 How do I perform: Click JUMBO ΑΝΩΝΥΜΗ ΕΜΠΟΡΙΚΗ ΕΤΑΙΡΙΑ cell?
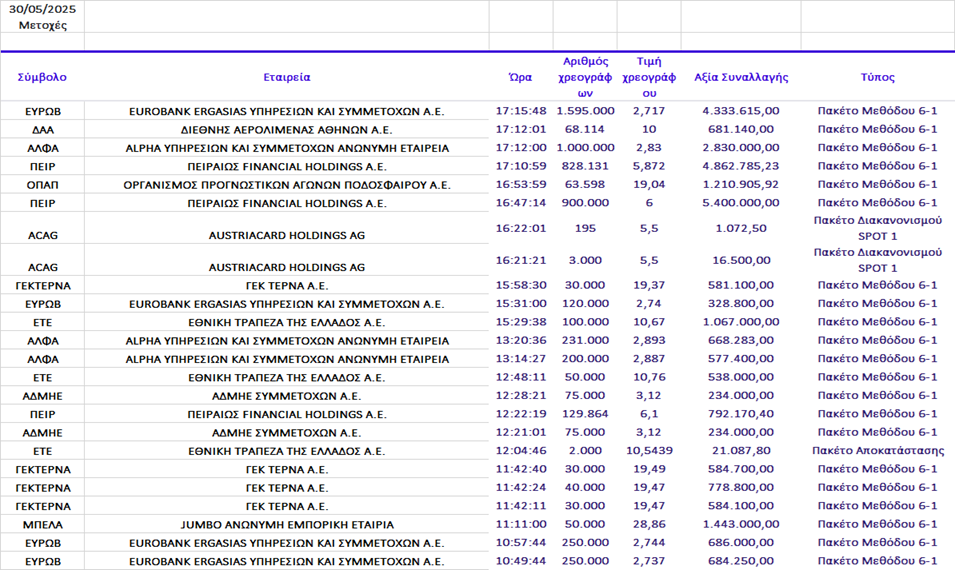click(x=287, y=524)
